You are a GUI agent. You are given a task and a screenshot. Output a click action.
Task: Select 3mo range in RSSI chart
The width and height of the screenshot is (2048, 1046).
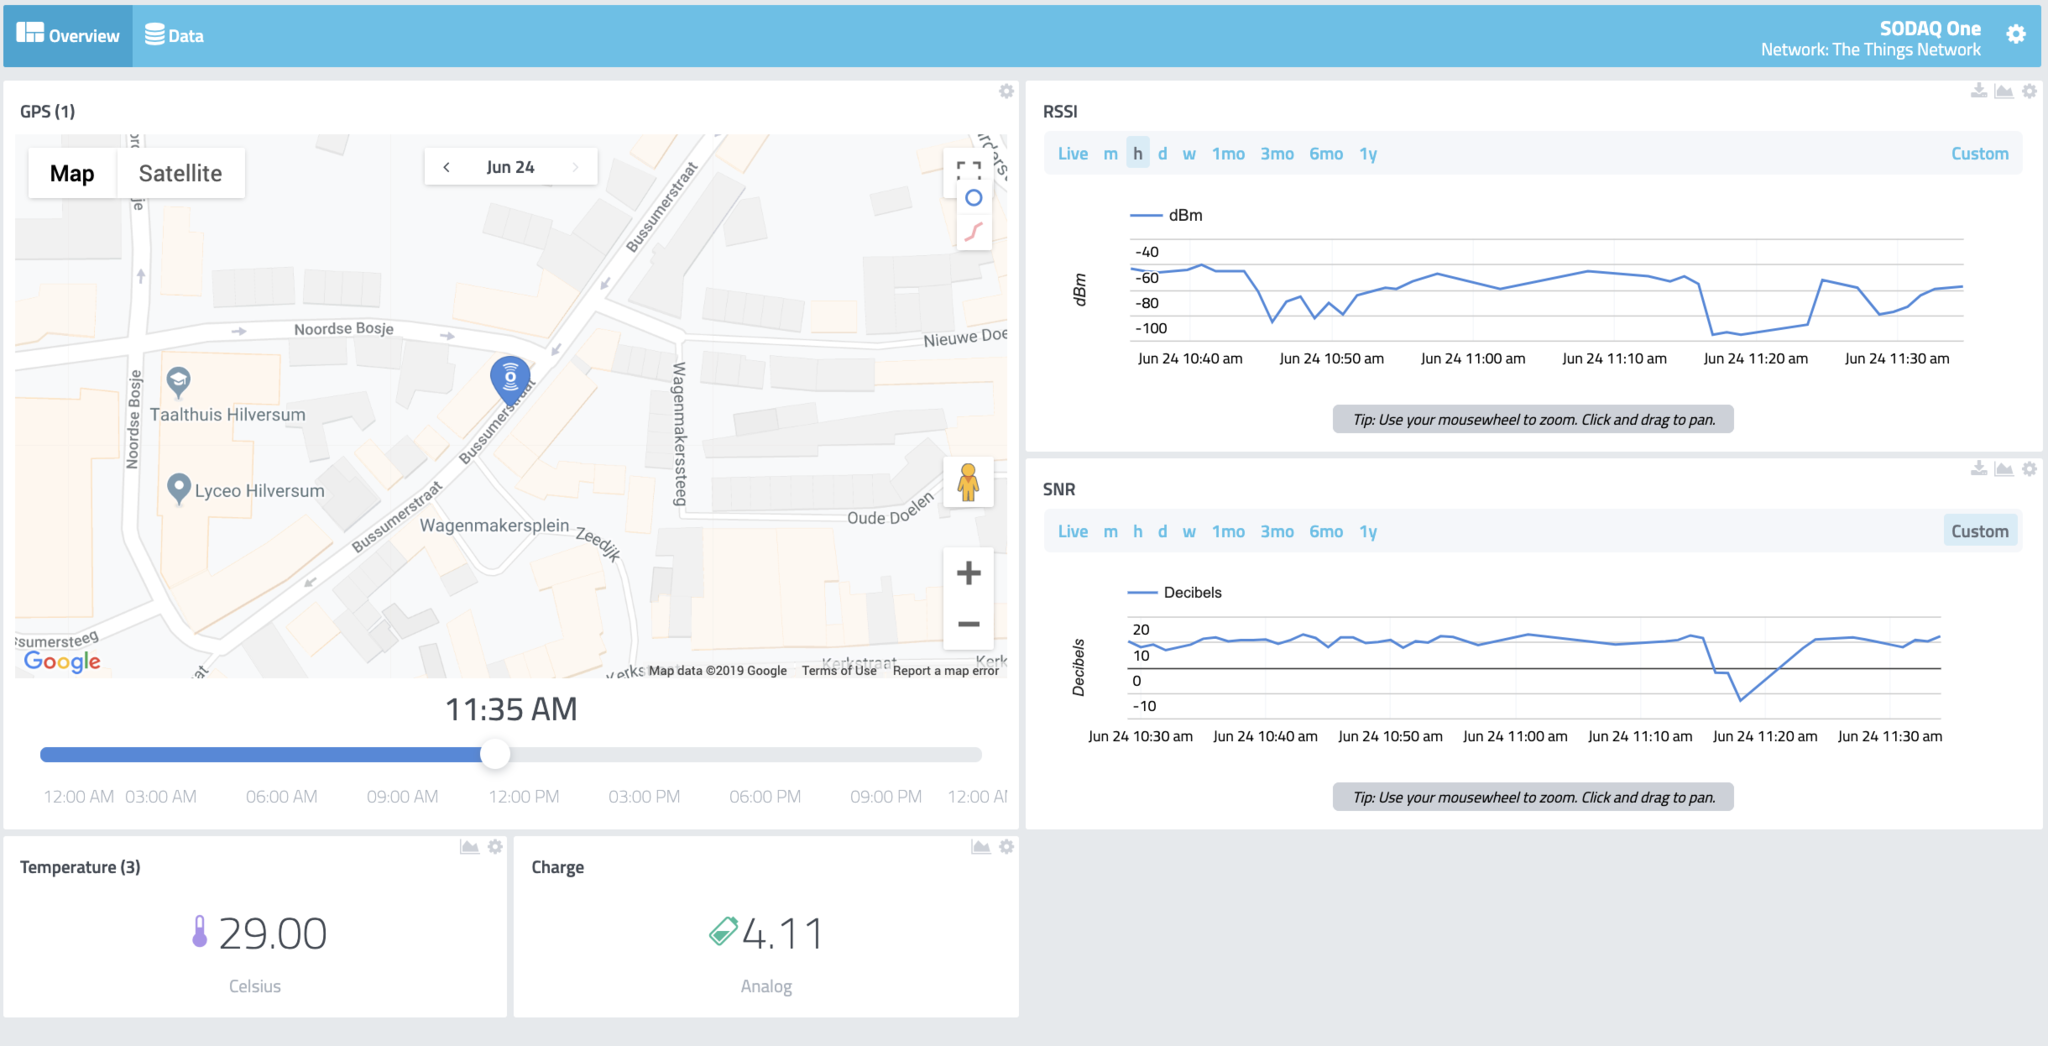[1277, 153]
